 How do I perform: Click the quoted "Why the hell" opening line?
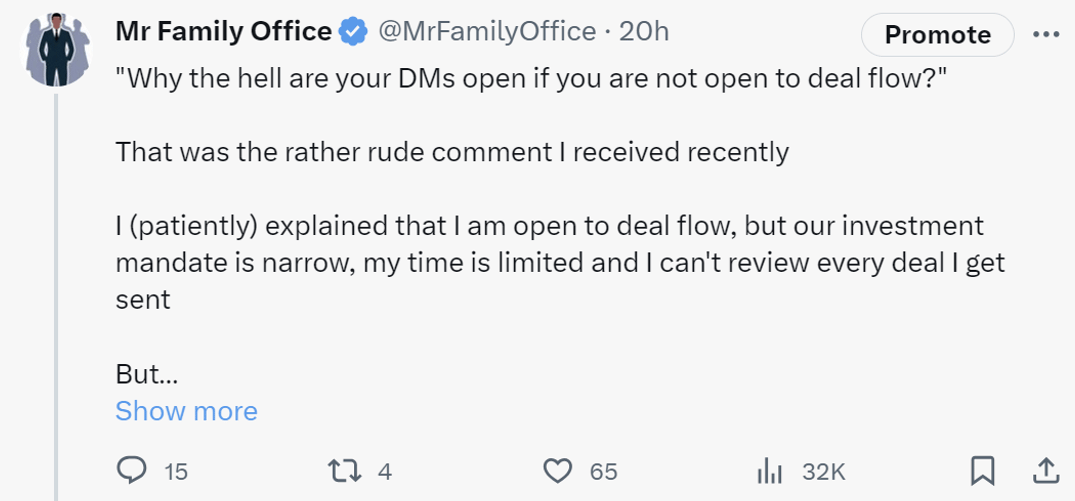[x=531, y=81]
